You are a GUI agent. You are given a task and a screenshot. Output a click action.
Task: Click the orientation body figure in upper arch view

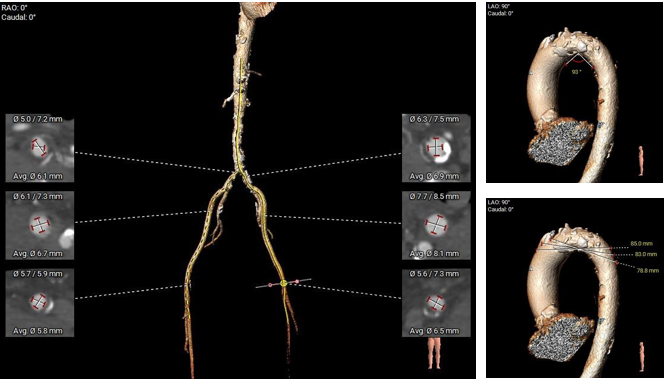click(x=641, y=161)
